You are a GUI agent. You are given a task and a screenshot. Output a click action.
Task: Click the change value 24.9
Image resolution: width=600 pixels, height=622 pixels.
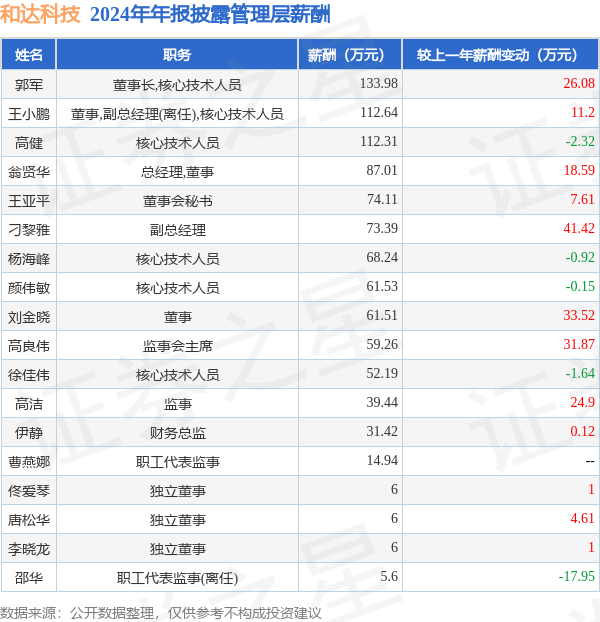click(583, 402)
